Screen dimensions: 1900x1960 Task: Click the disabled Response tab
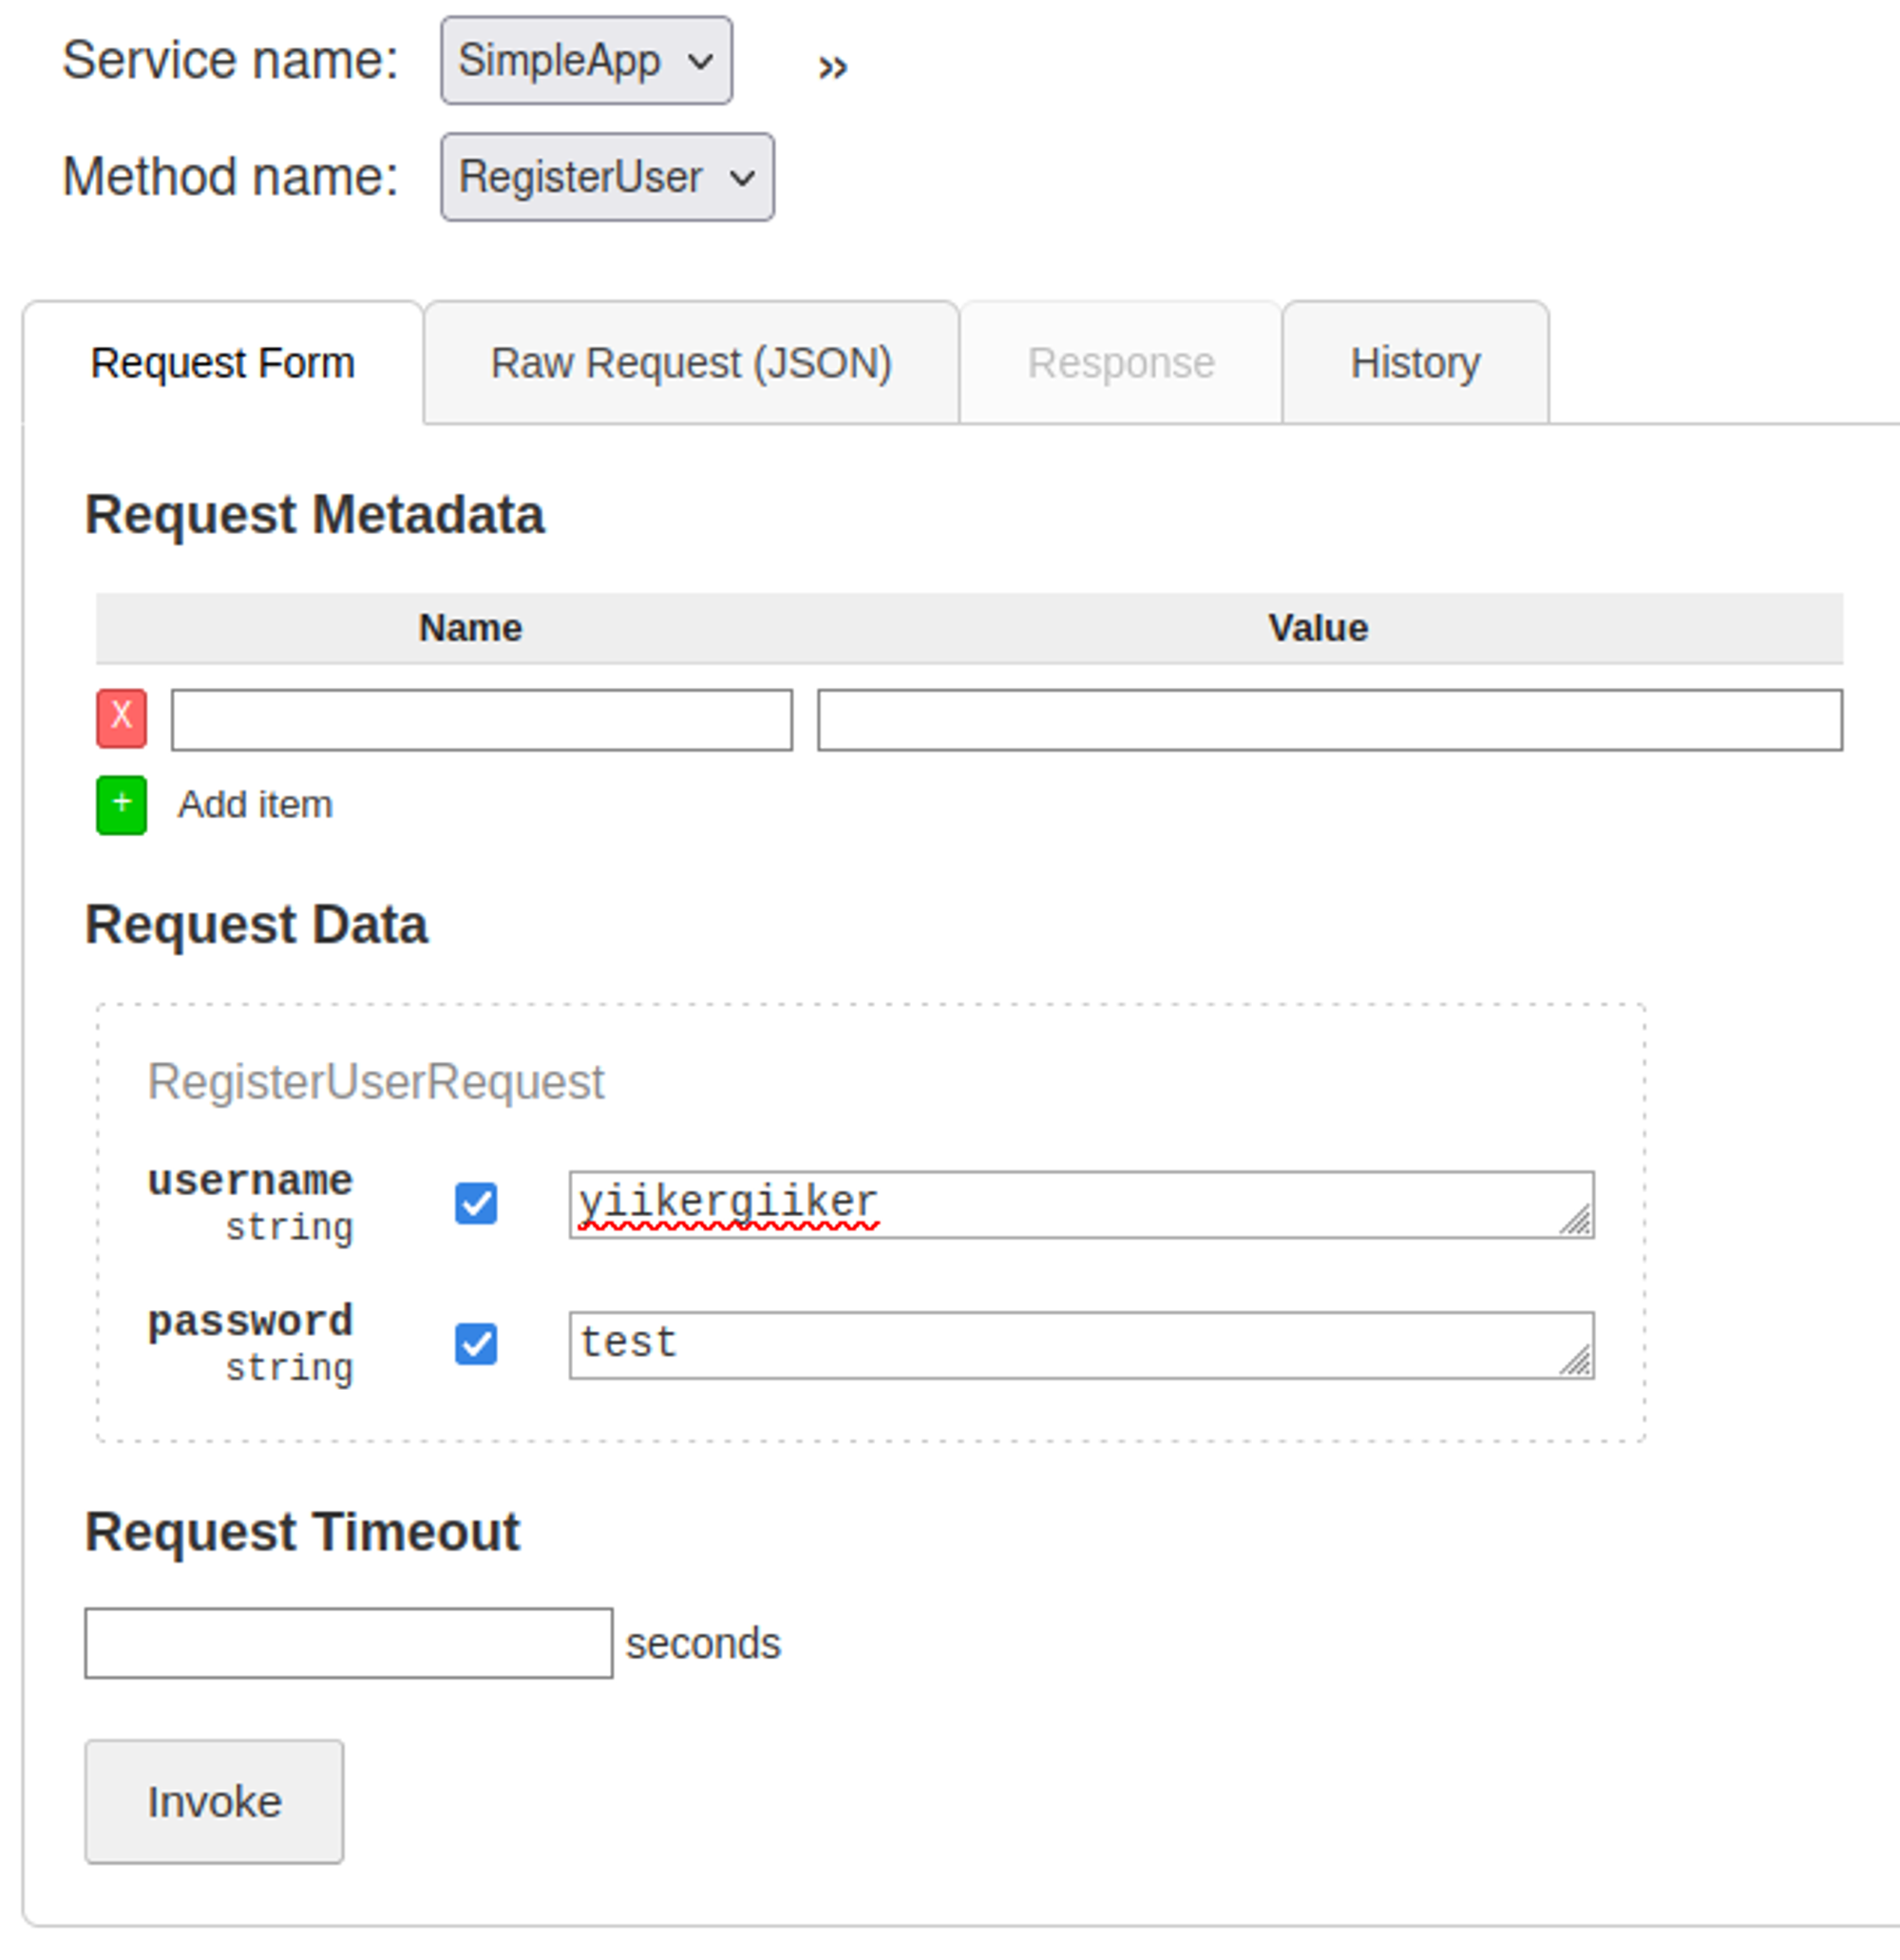click(x=1121, y=363)
